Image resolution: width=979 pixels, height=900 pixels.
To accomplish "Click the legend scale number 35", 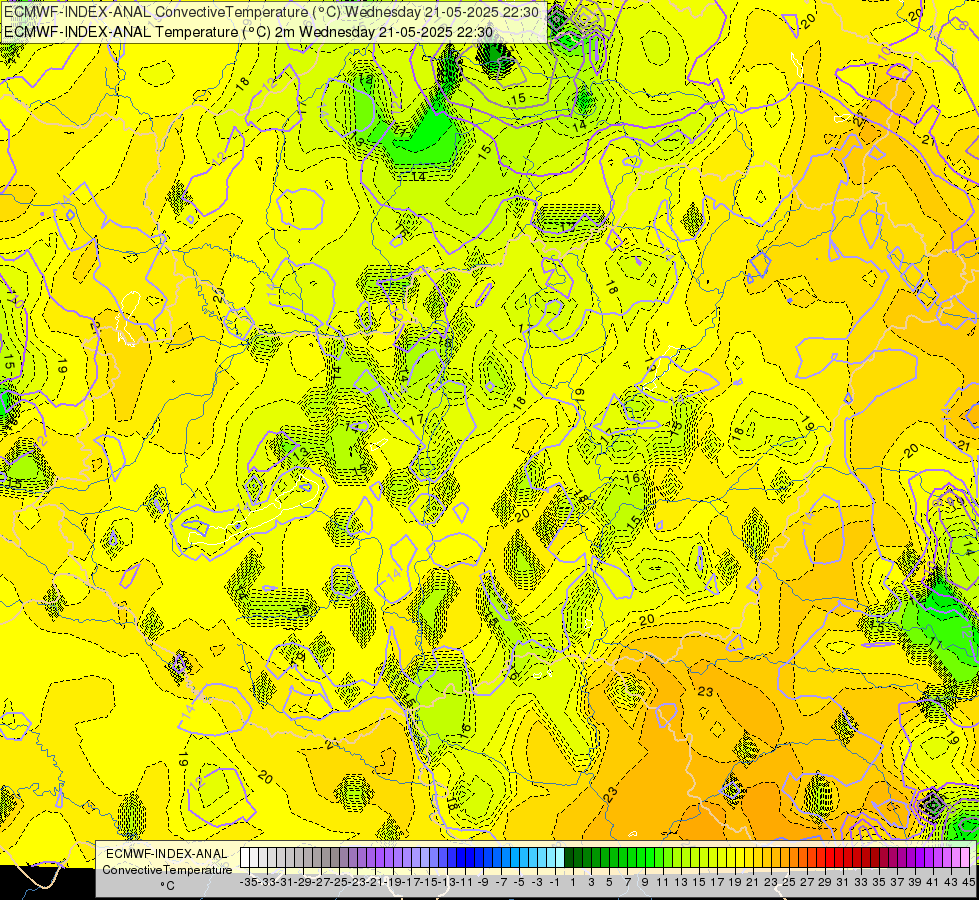I will pyautogui.click(x=879, y=882).
